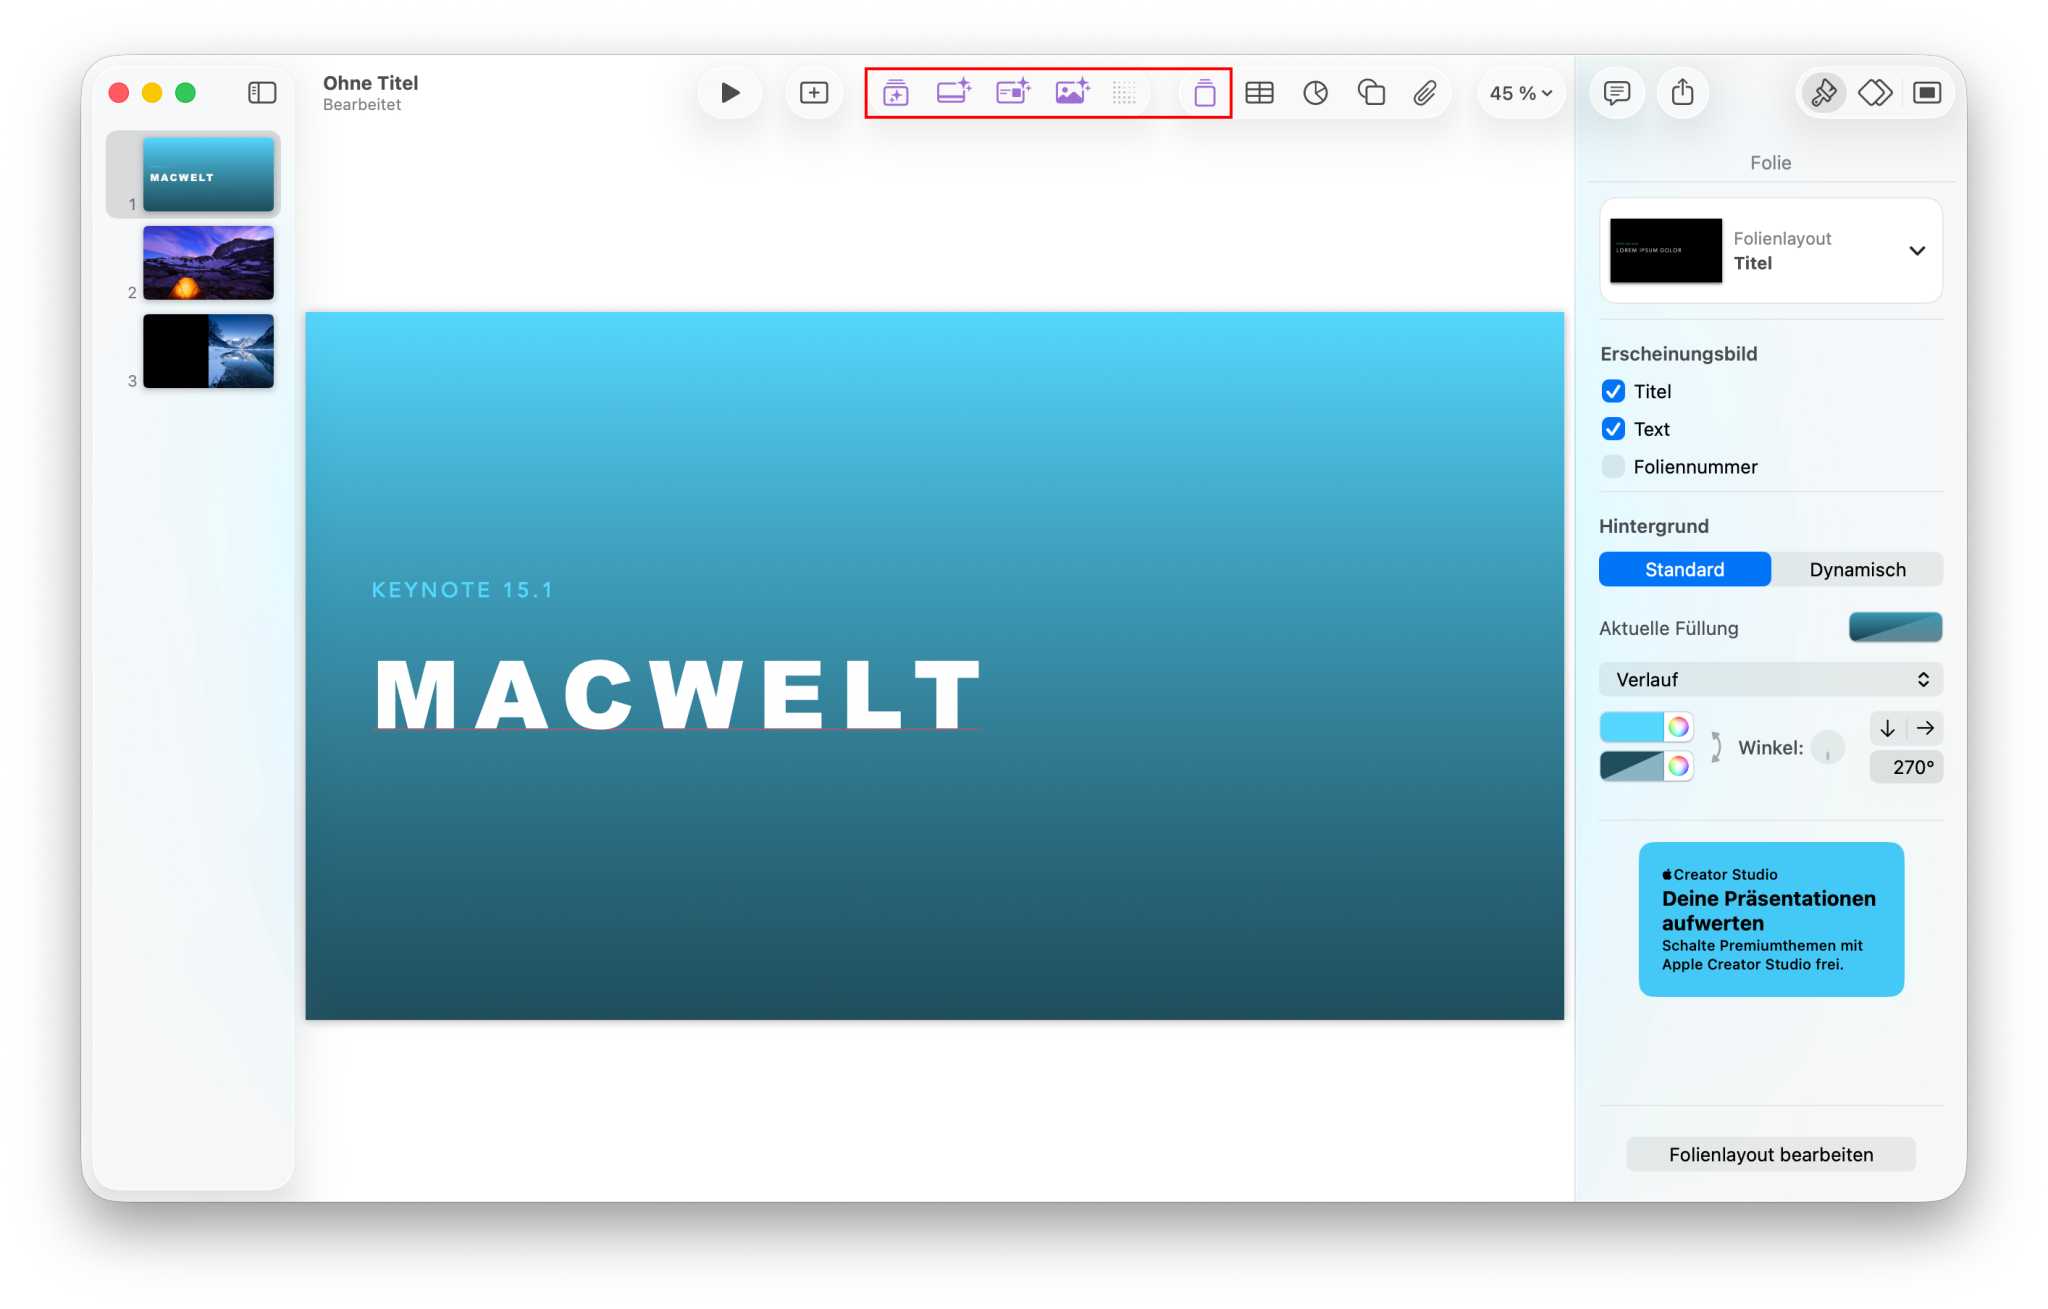
Task: Set gradient direction to down arrow
Action: [x=1887, y=728]
